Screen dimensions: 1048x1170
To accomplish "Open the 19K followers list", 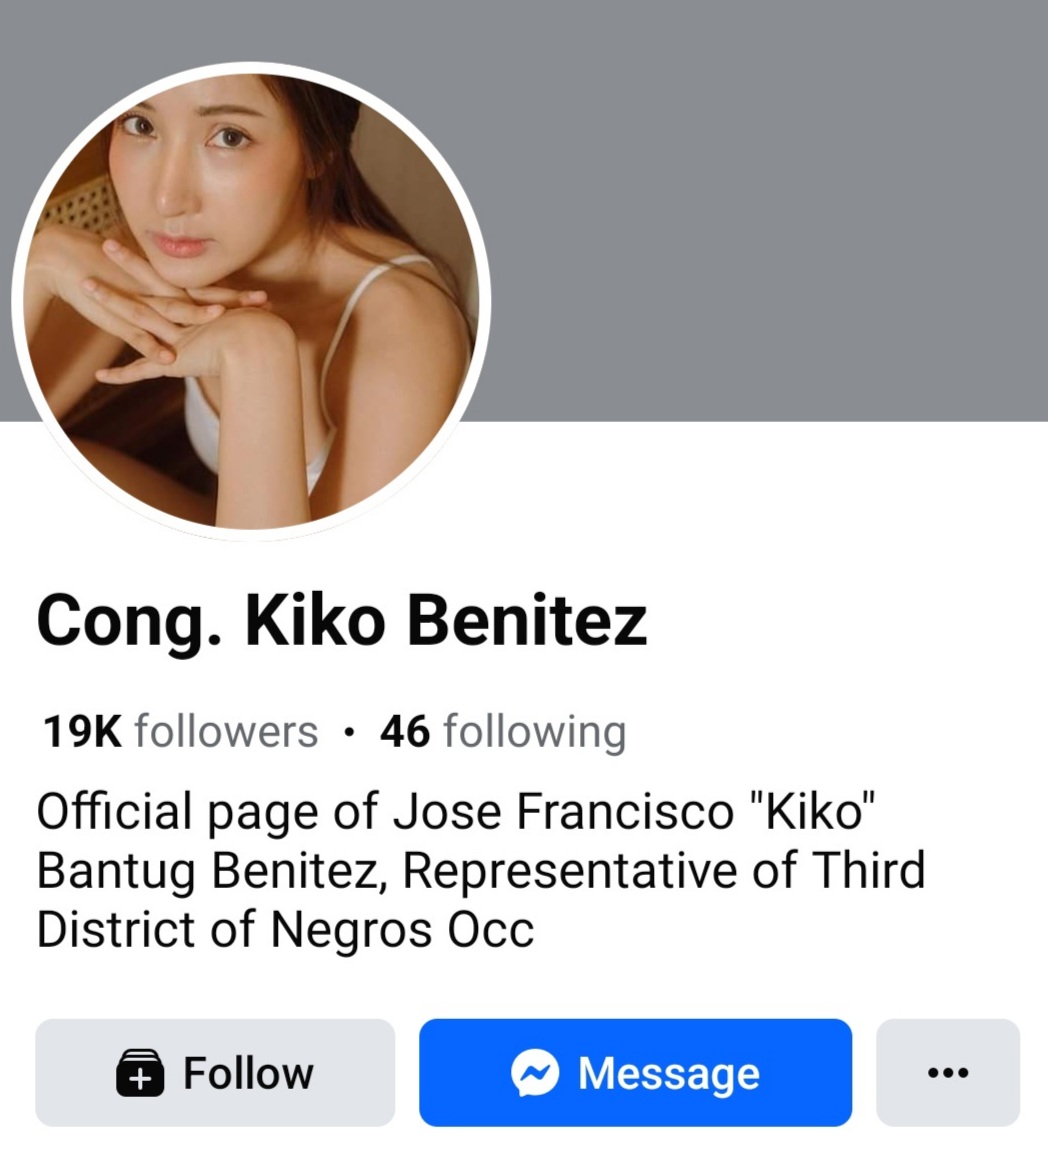I will point(180,732).
